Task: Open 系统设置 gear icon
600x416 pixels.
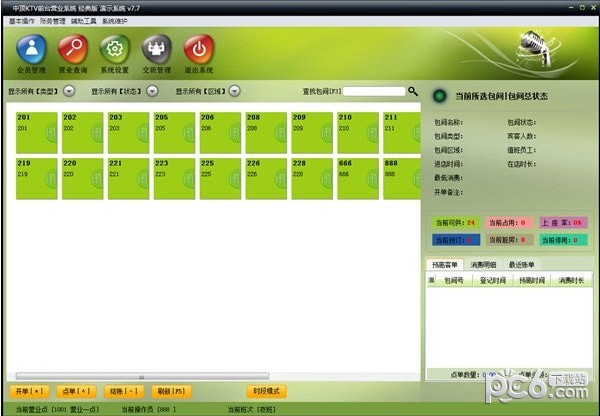Action: pos(115,50)
